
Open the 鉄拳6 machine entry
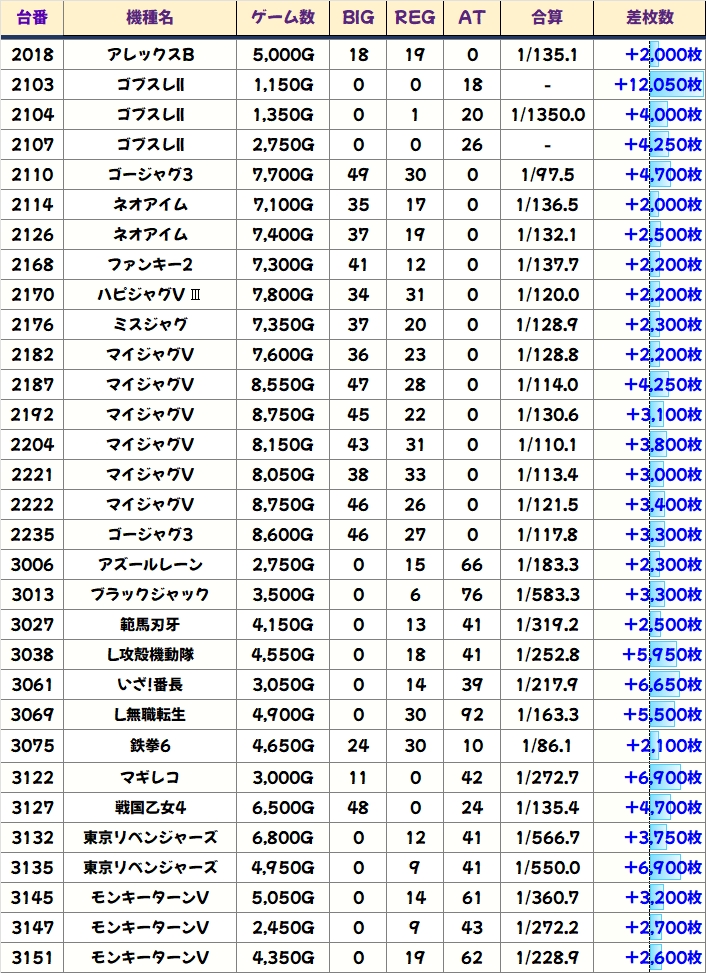coord(150,745)
